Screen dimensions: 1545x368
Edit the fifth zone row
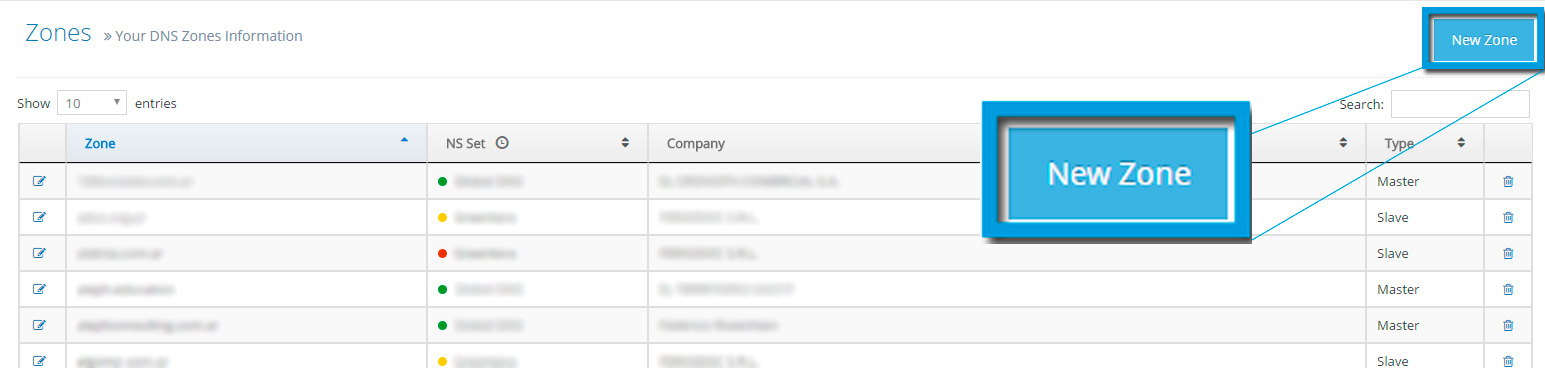pyautogui.click(x=40, y=325)
